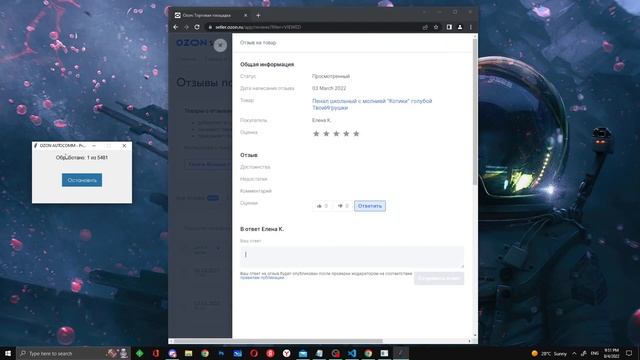Click the taskbar search box
This screenshot has height=360, width=640.
pyautogui.click(x=73, y=353)
